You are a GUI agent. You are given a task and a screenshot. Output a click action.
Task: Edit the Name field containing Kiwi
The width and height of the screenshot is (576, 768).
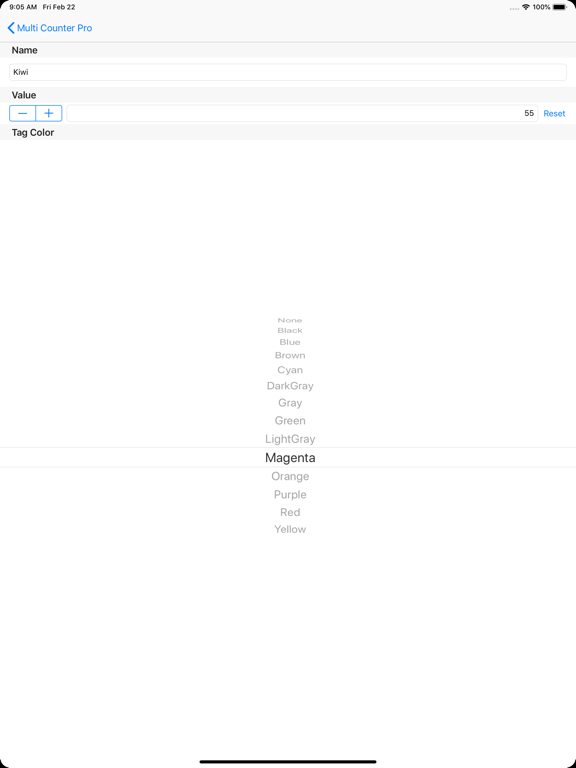(x=288, y=72)
